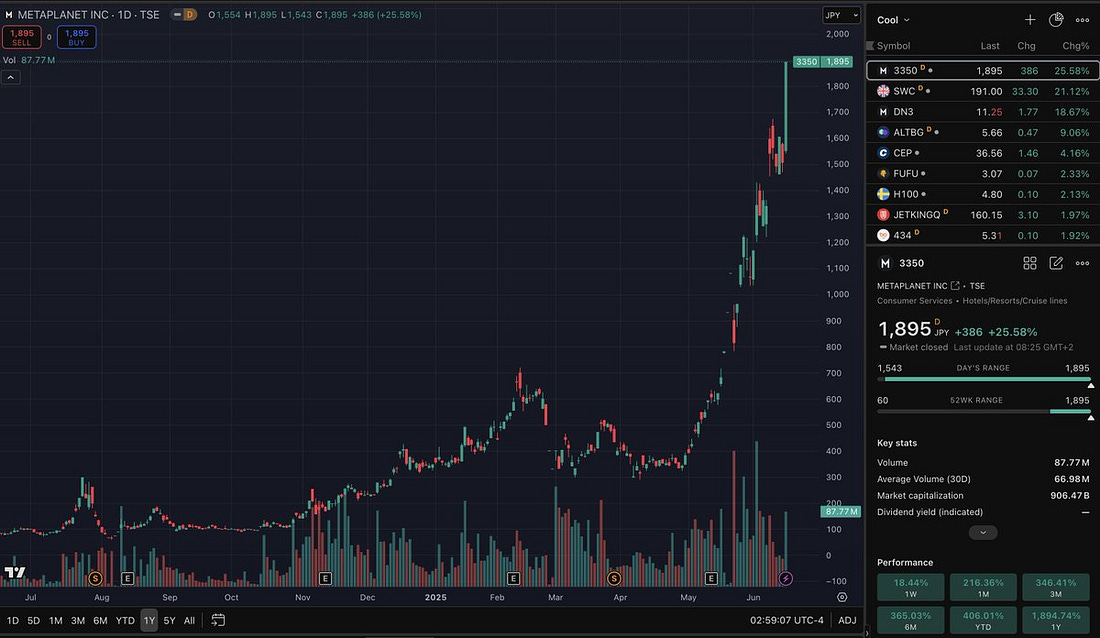Click the S split marker near April
The width and height of the screenshot is (1100, 638).
(614, 578)
